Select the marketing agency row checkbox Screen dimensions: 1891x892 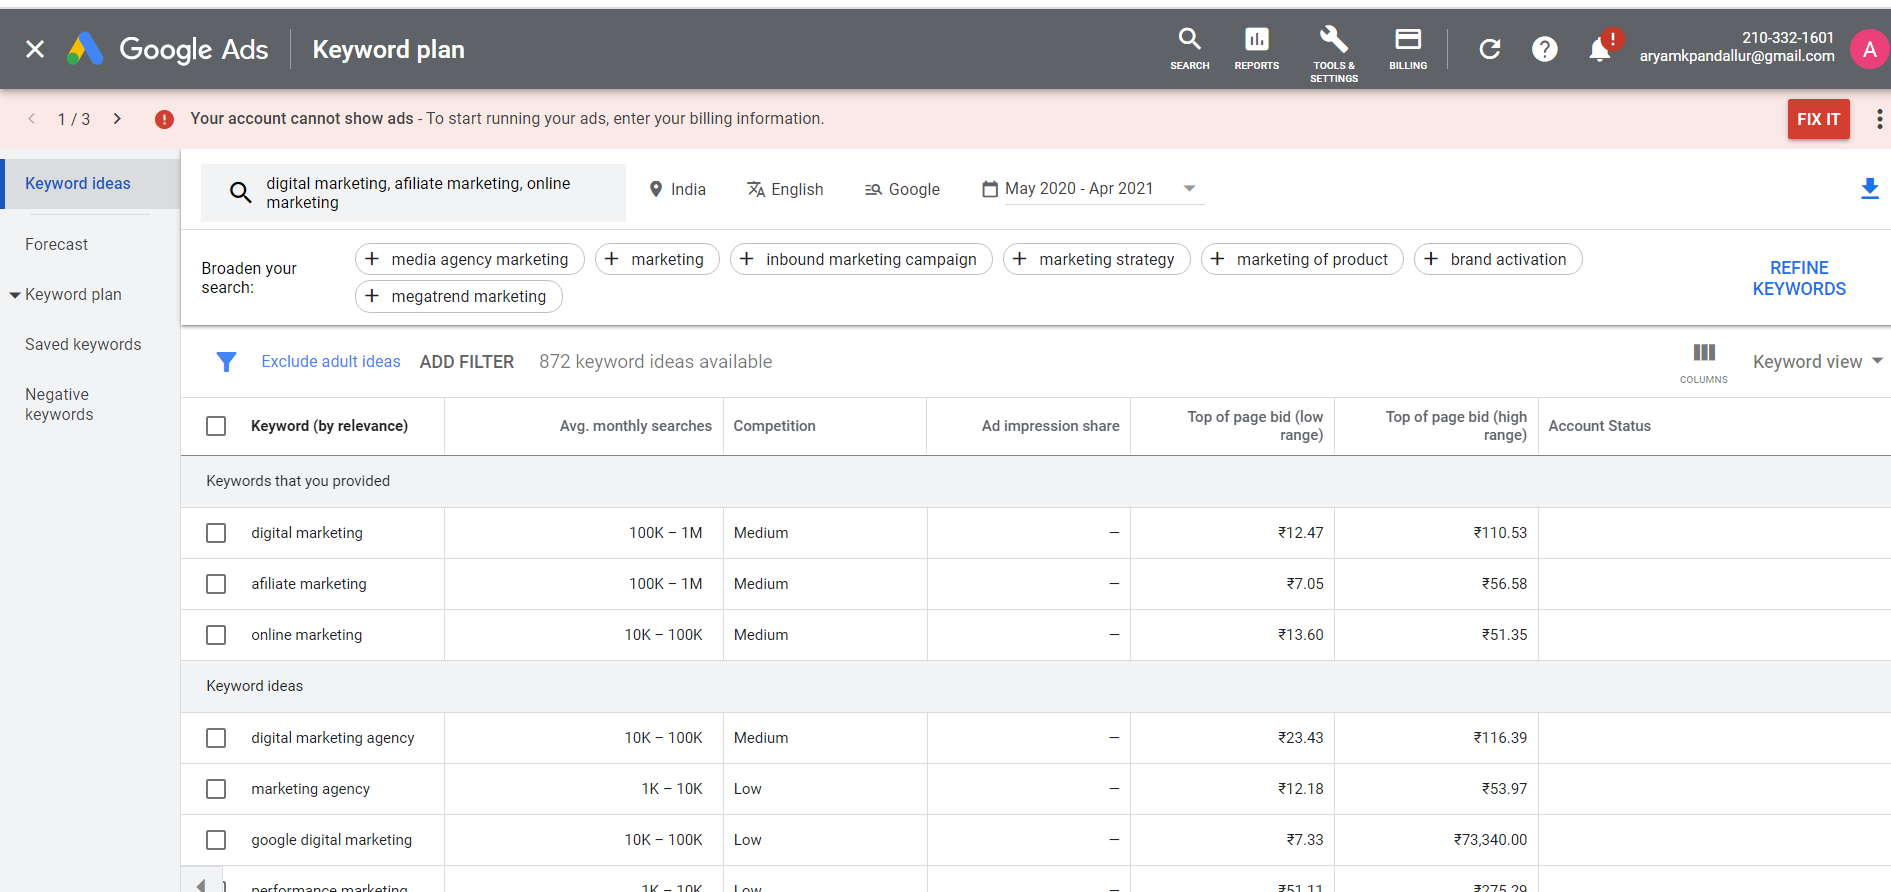click(216, 789)
